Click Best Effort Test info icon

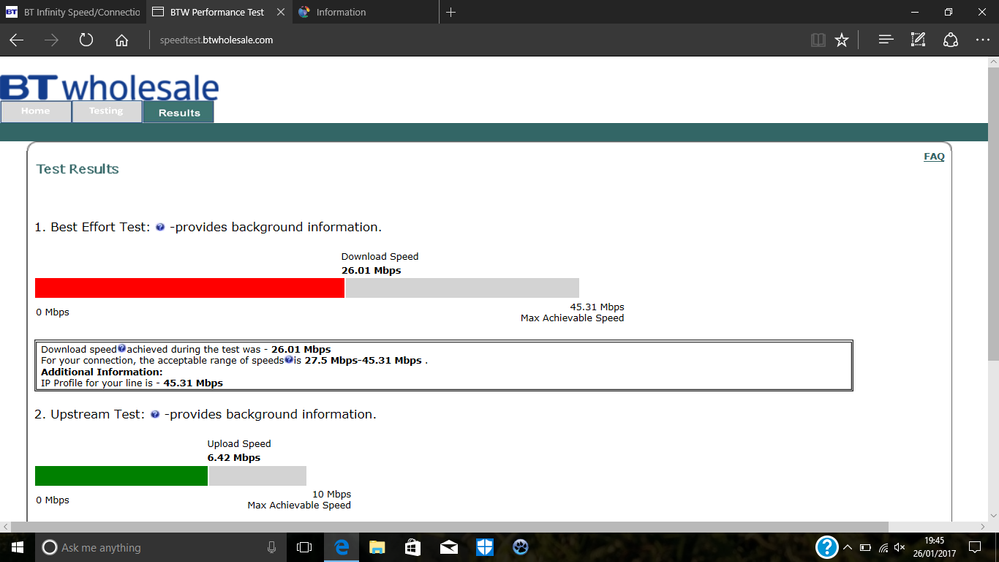(x=160, y=227)
